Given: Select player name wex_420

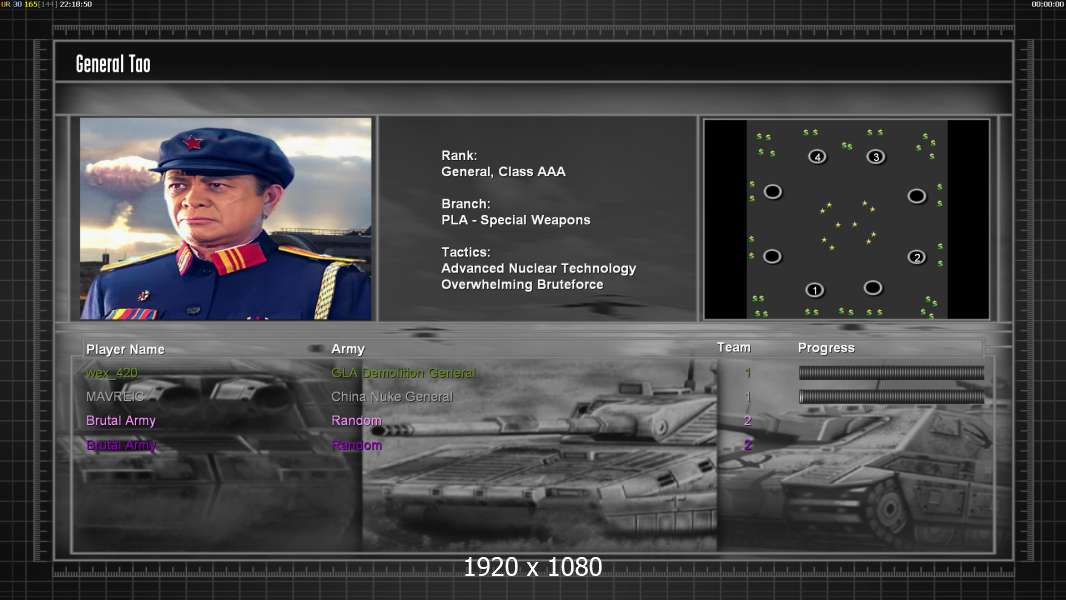Looking at the screenshot, I should [x=111, y=373].
